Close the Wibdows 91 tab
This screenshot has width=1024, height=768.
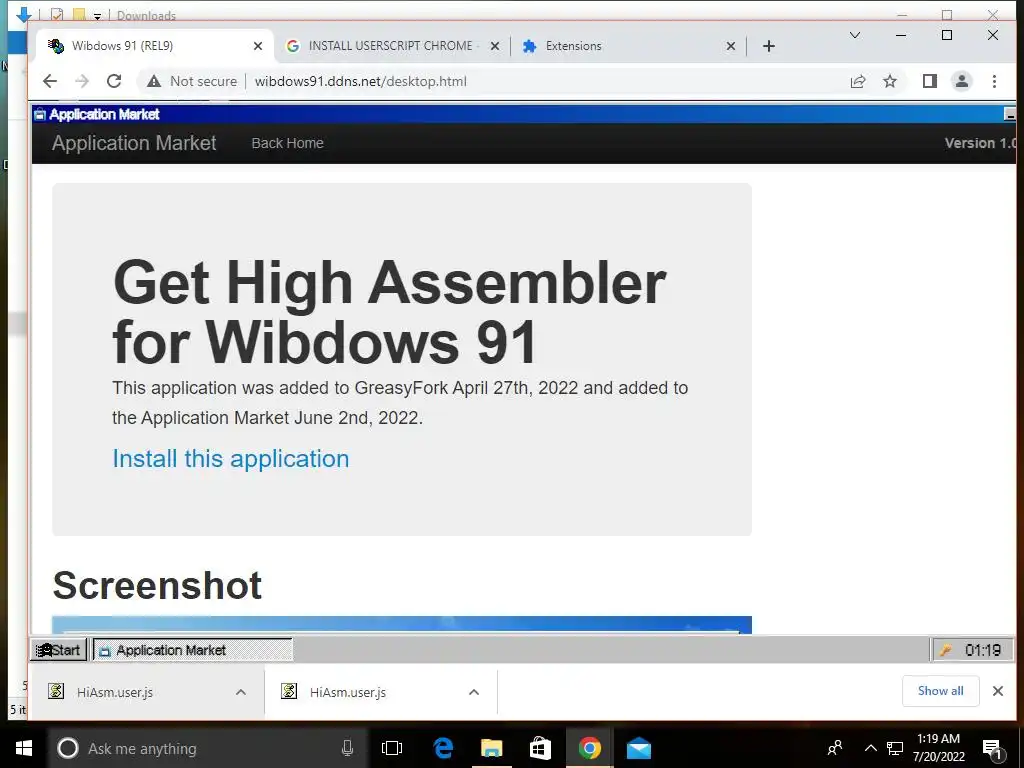pos(258,46)
